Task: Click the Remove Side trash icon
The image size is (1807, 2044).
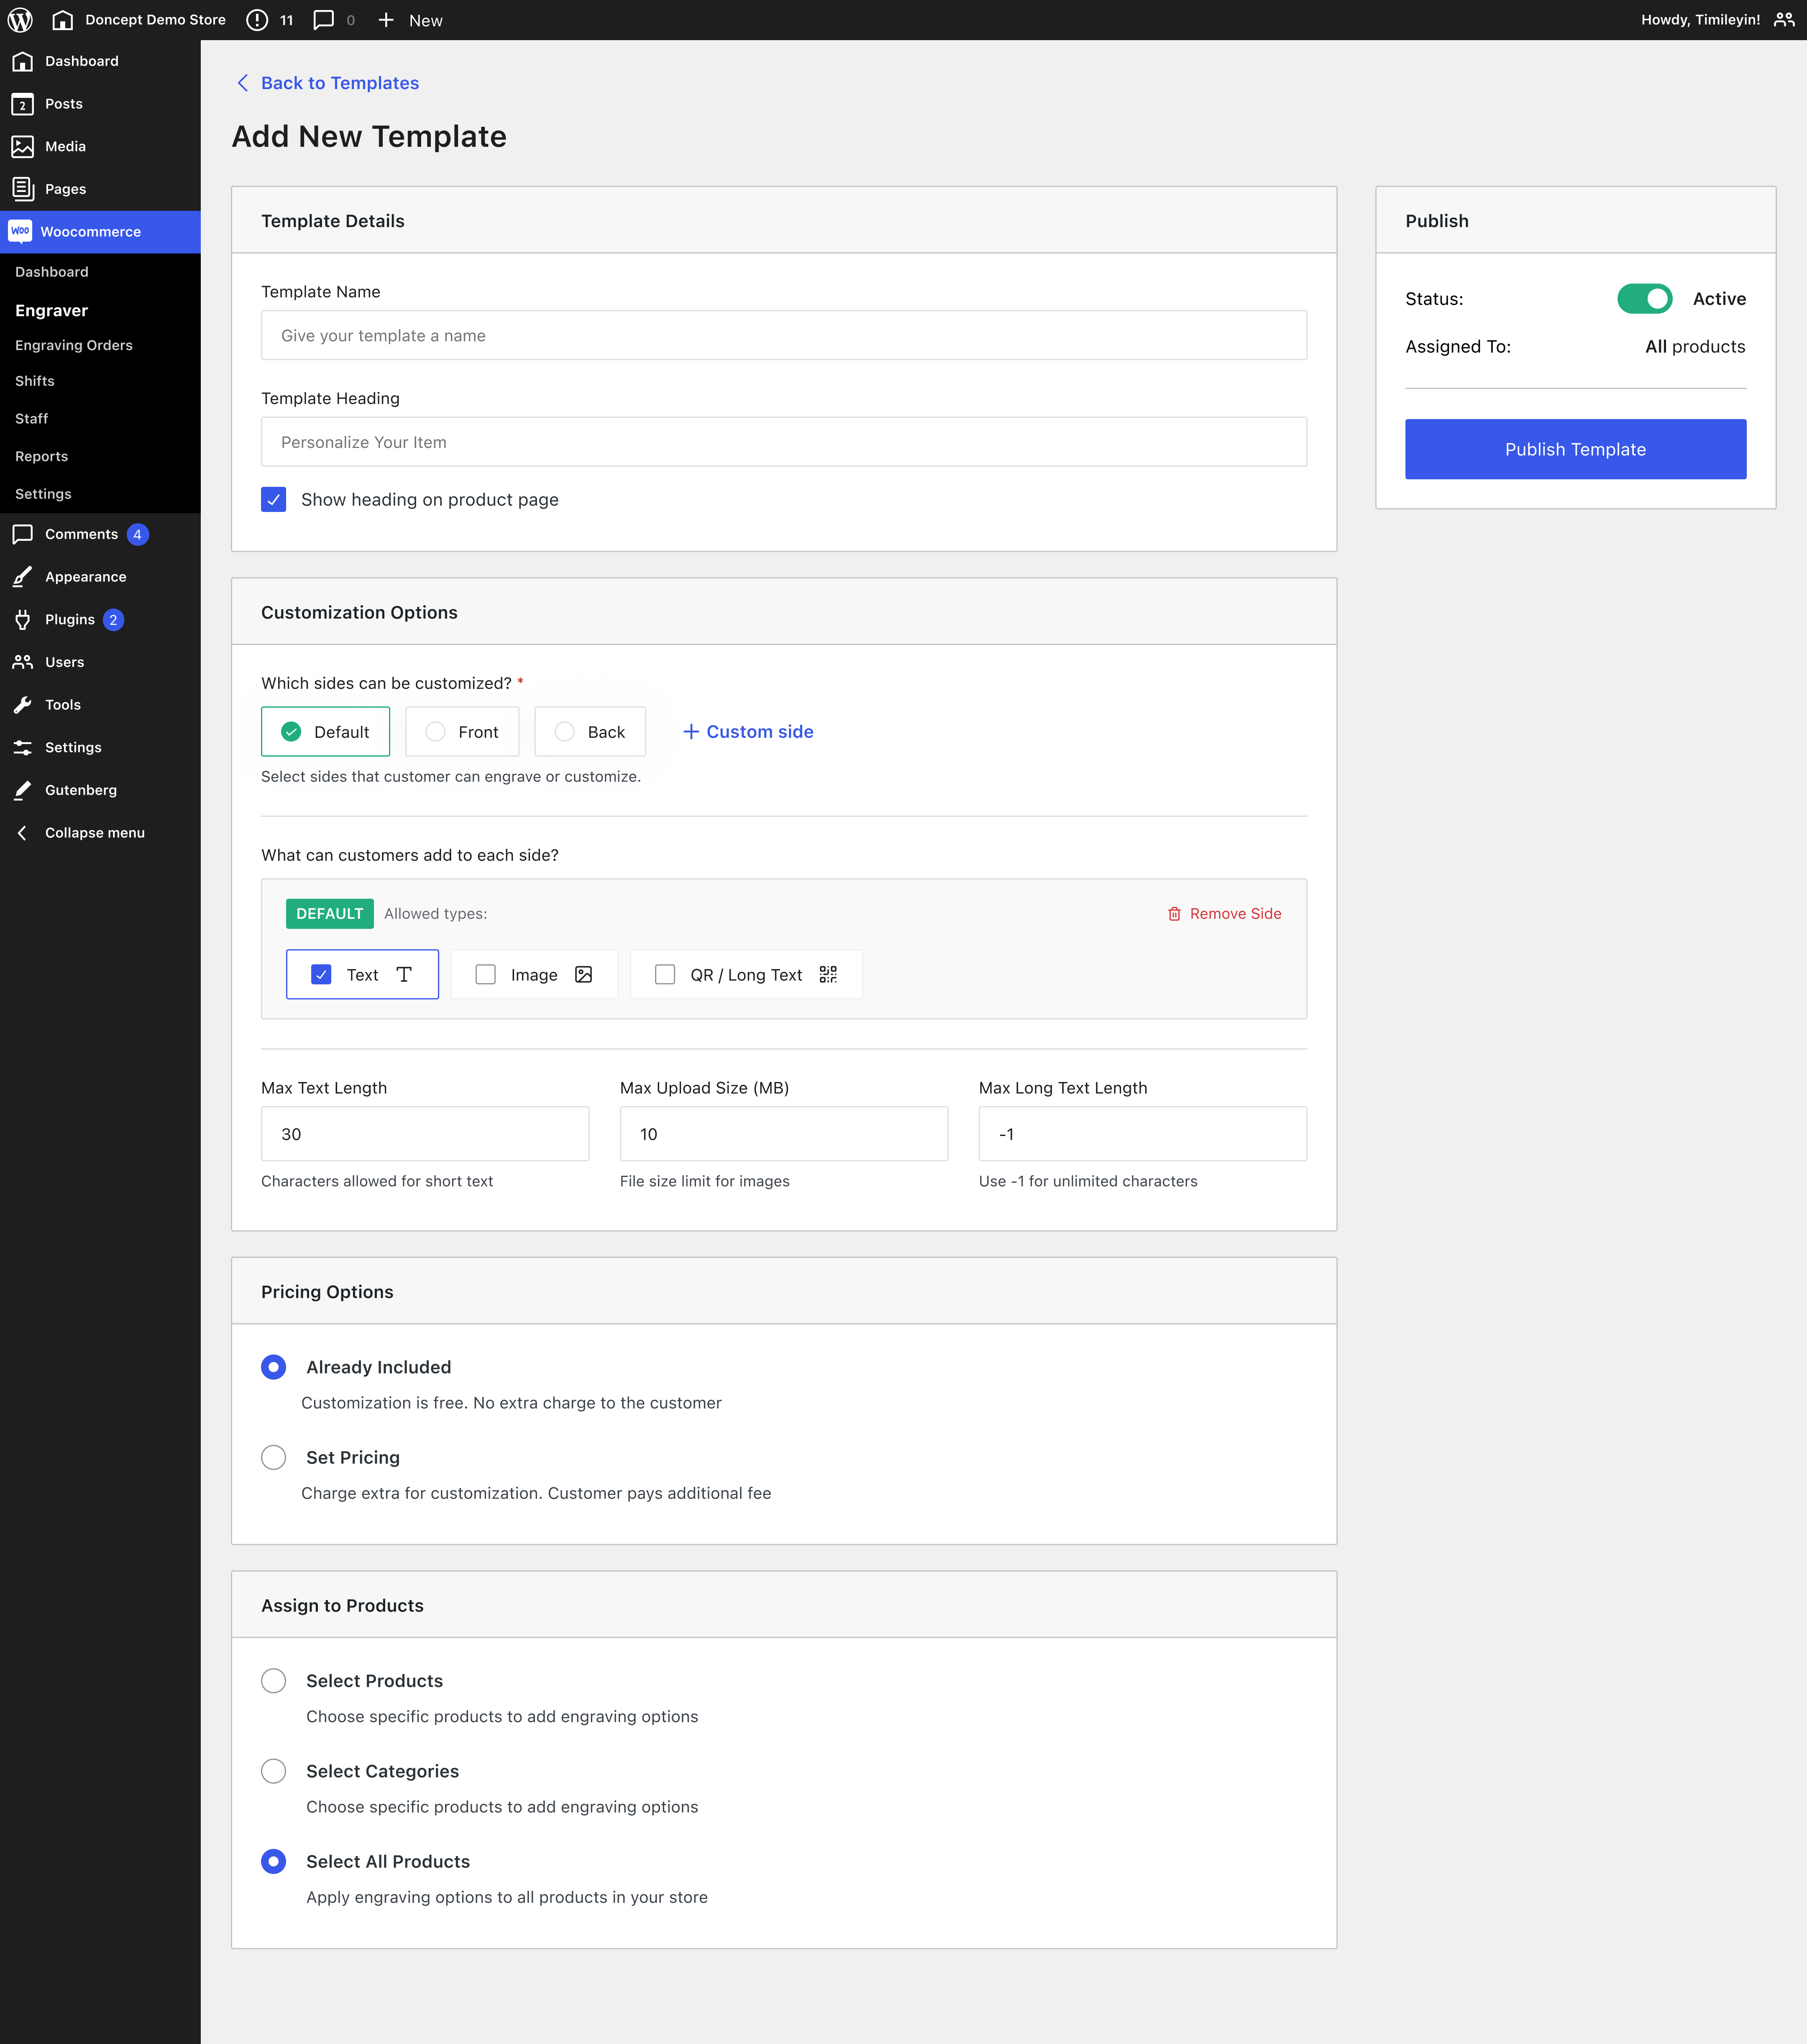Action: click(1175, 914)
